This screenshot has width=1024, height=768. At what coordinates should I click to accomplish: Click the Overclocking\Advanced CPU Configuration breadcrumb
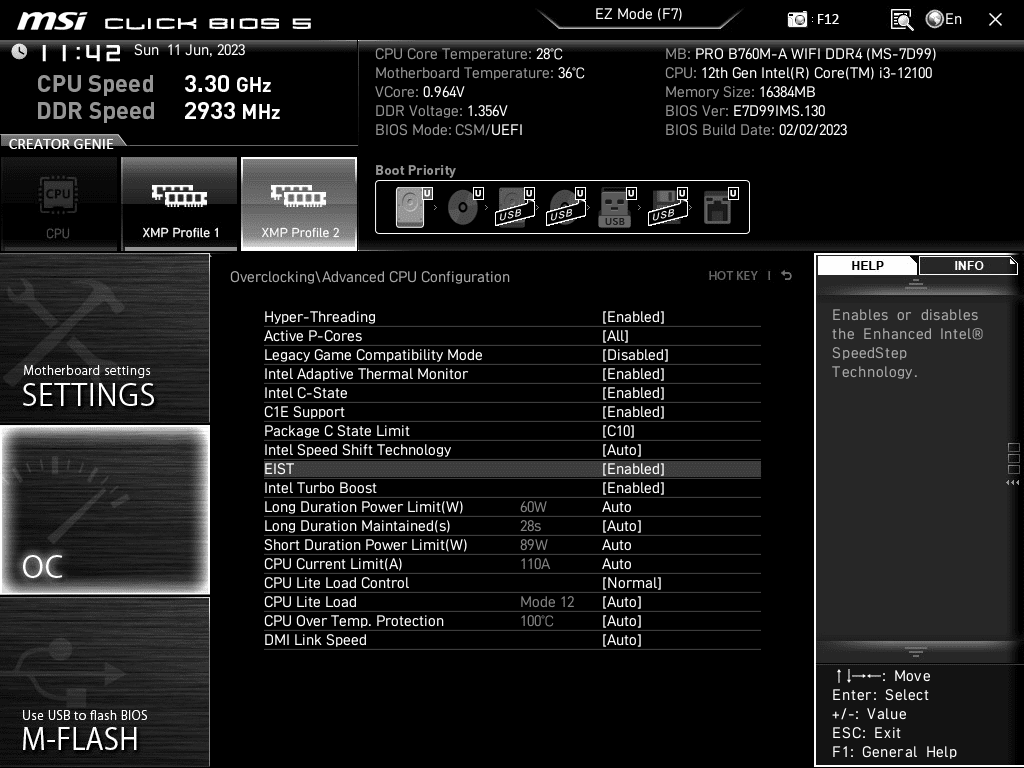point(370,277)
